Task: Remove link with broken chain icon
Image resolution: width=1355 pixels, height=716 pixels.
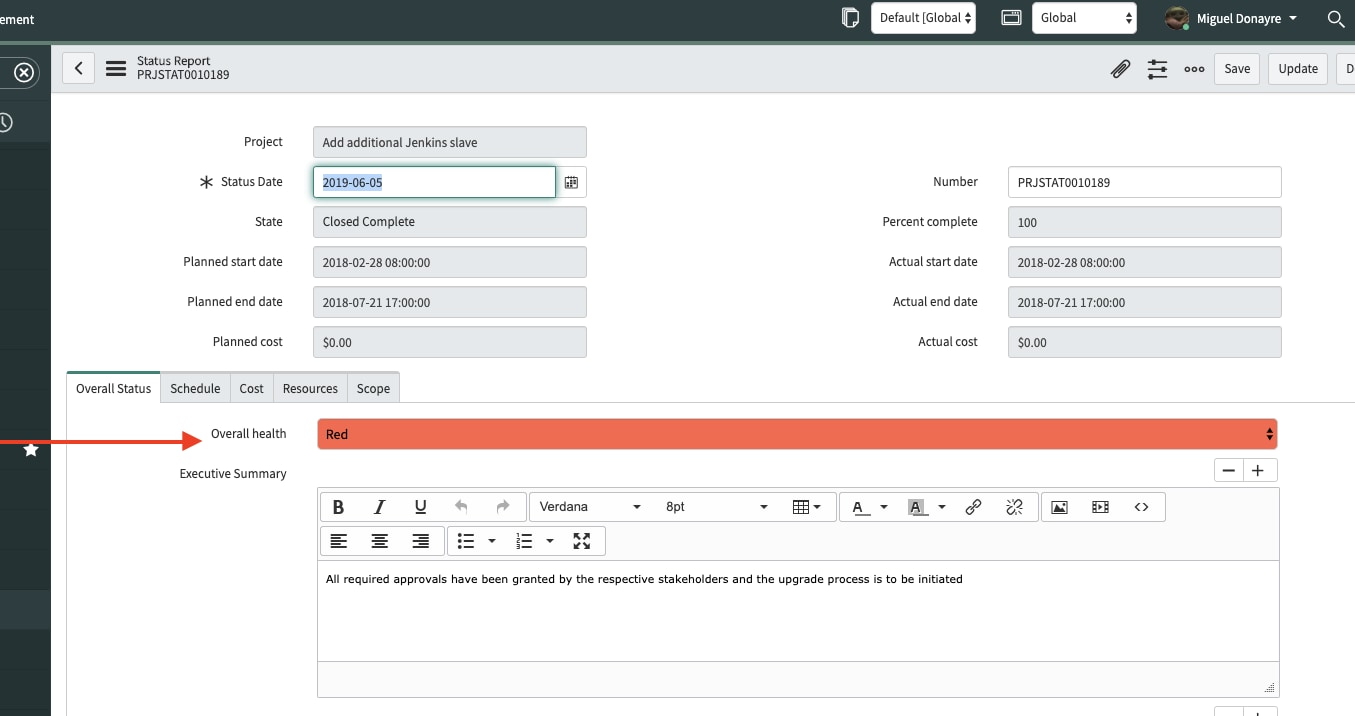Action: (x=1014, y=507)
